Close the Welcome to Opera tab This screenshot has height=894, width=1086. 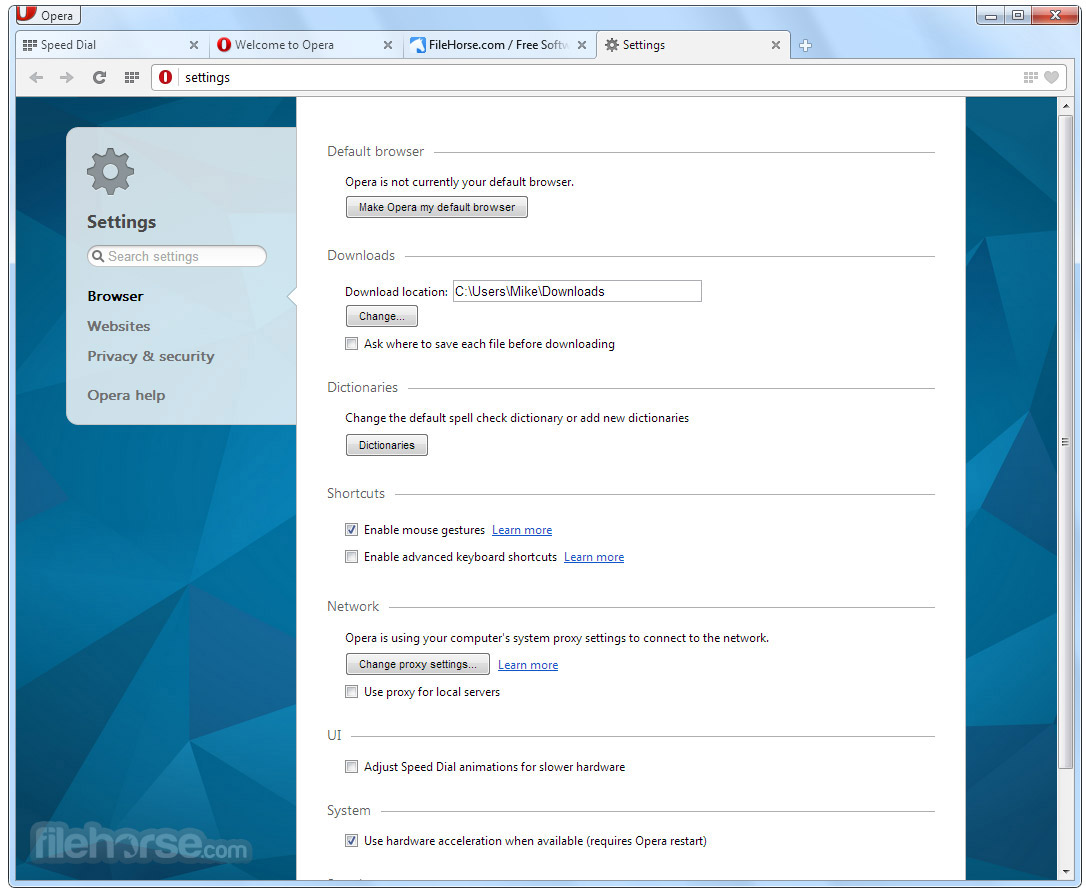(x=388, y=45)
